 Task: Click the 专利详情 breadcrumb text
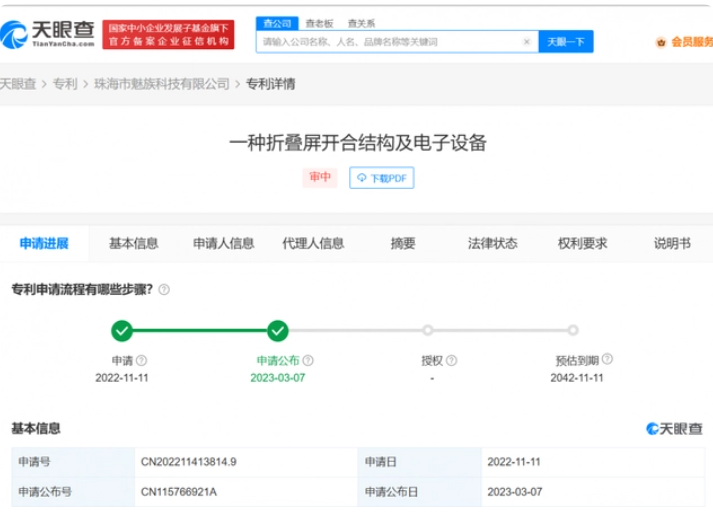pos(271,84)
